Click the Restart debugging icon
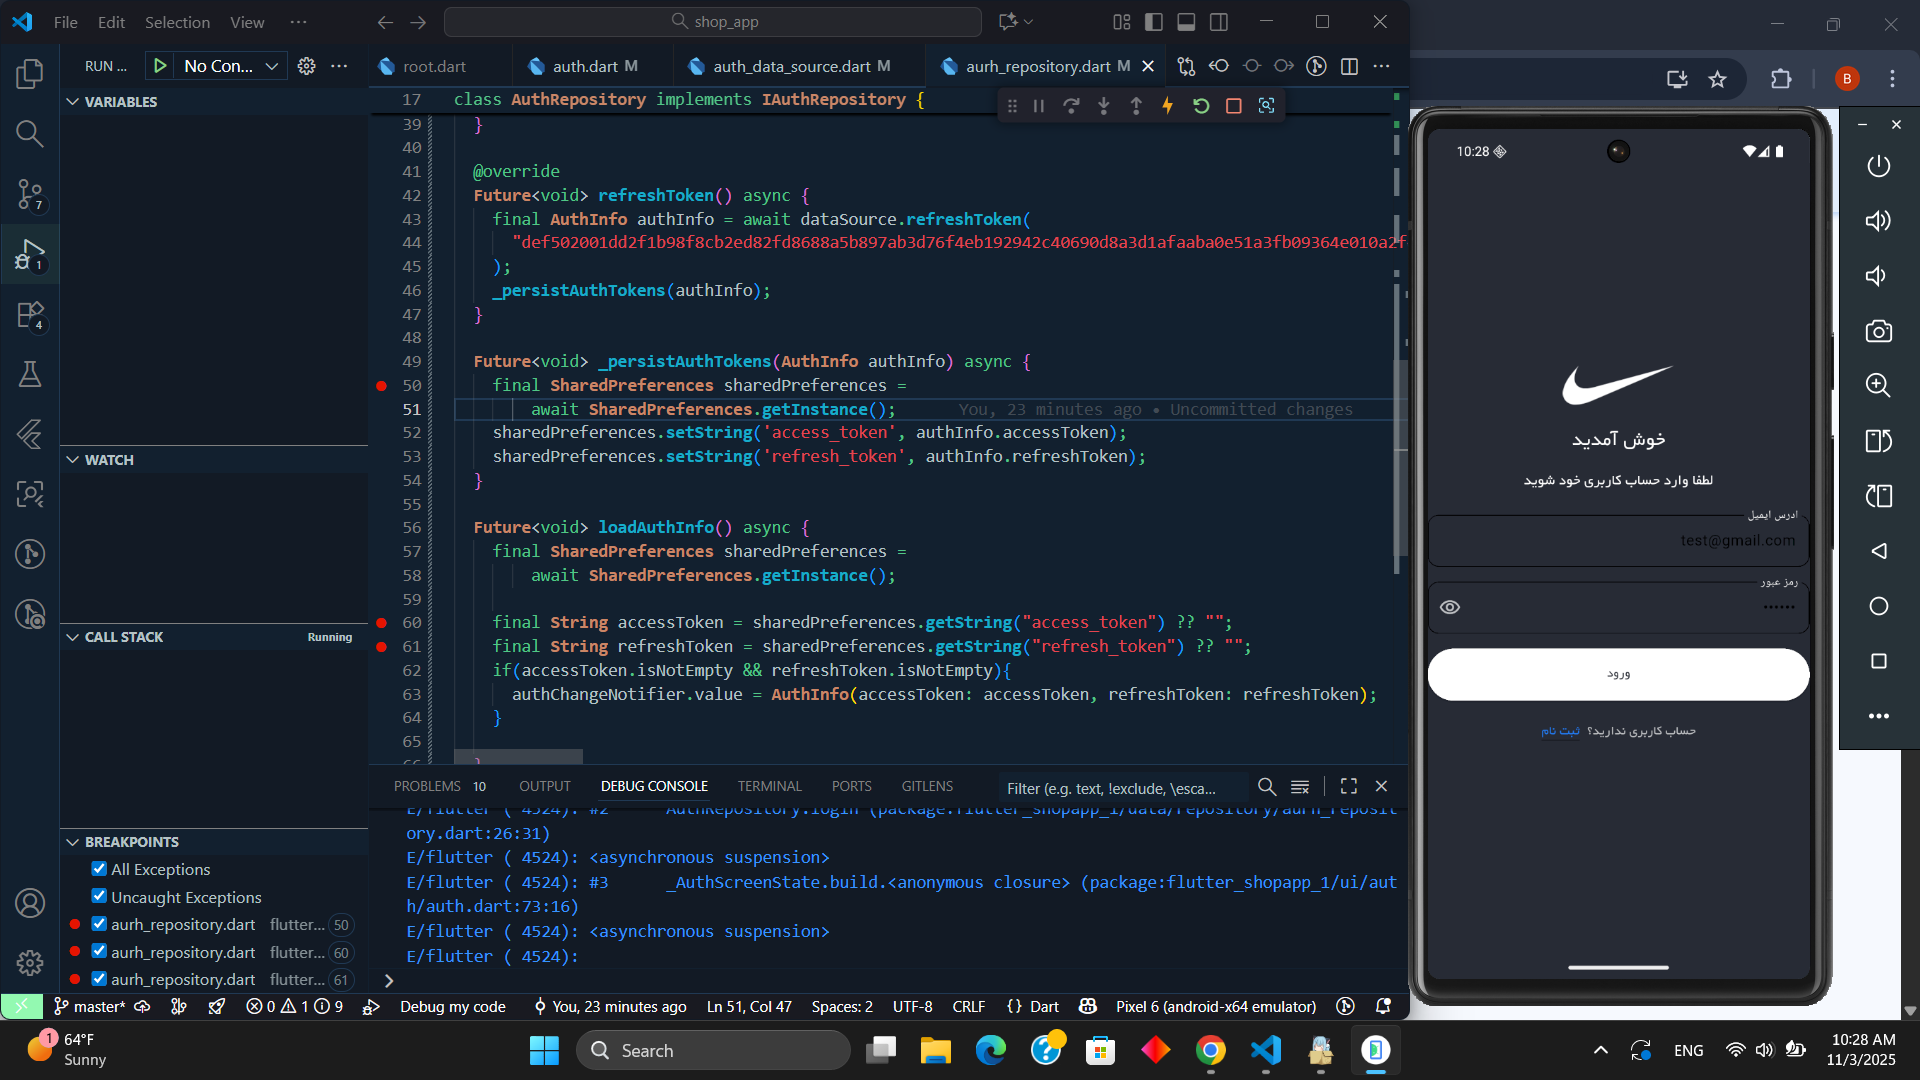1920x1080 pixels. point(1201,106)
